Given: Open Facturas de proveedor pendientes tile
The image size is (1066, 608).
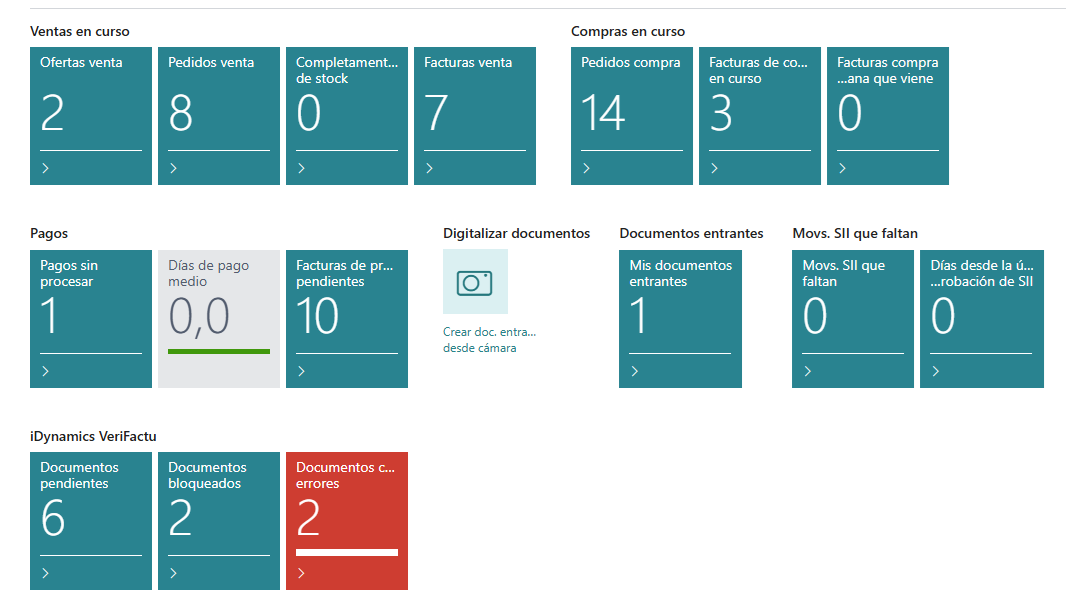Looking at the screenshot, I should point(347,318).
